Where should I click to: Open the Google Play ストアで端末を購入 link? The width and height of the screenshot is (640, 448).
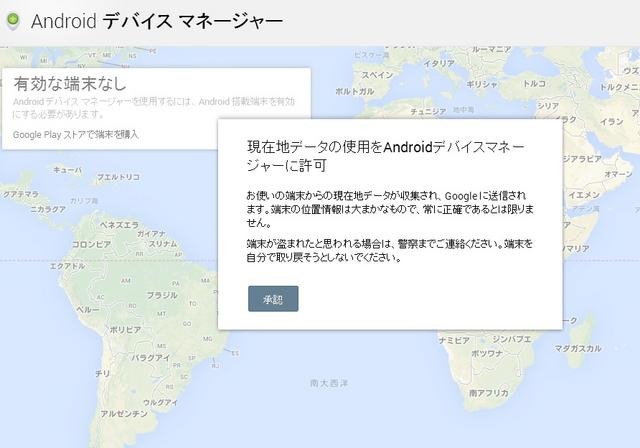point(75,134)
